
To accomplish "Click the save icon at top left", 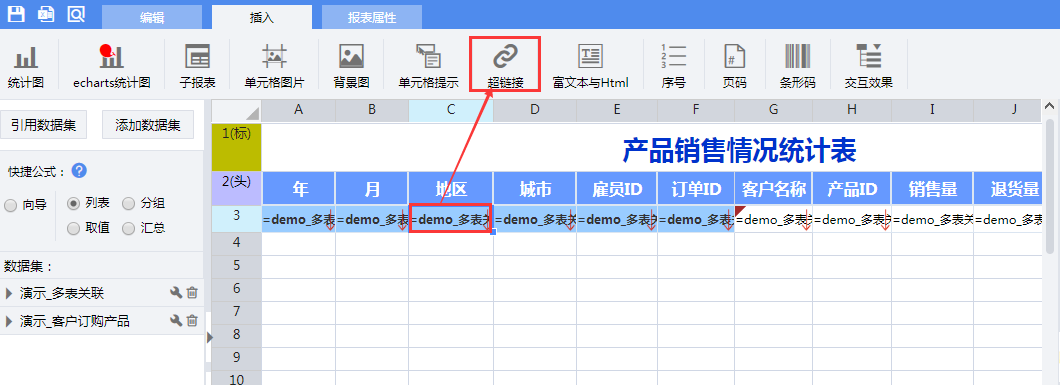I will click(x=16, y=14).
